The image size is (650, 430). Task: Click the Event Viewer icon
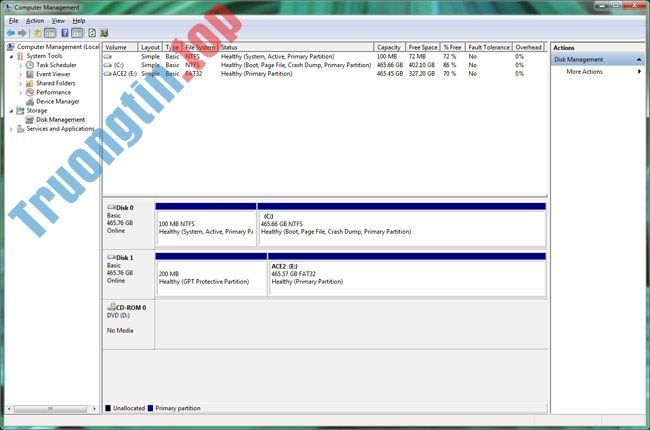(30, 74)
